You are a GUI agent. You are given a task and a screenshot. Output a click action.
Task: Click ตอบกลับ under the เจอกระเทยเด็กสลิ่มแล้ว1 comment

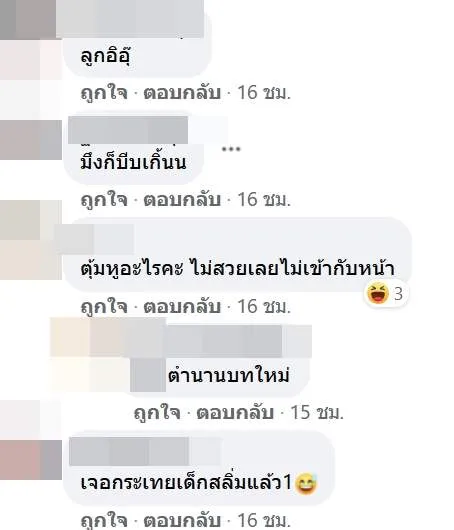click(182, 521)
